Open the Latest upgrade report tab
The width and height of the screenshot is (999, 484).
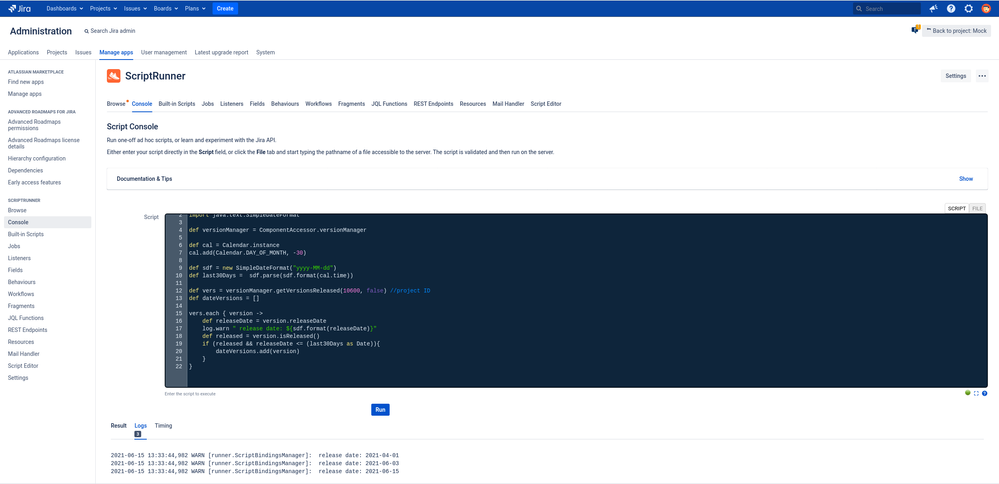(221, 52)
